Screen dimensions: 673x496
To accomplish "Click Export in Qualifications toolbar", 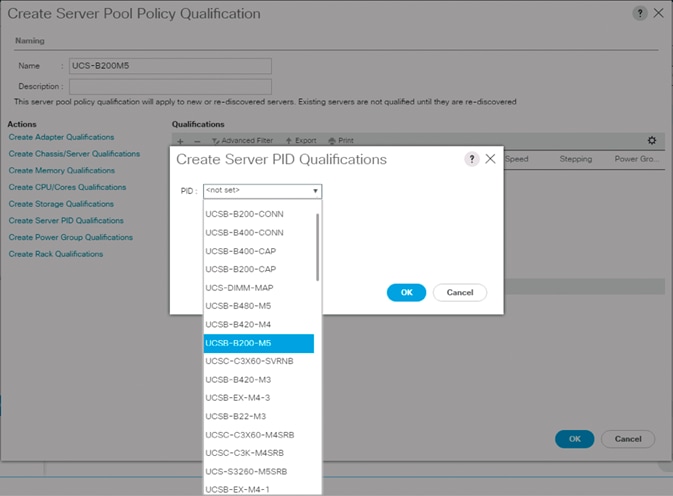I will (x=301, y=140).
